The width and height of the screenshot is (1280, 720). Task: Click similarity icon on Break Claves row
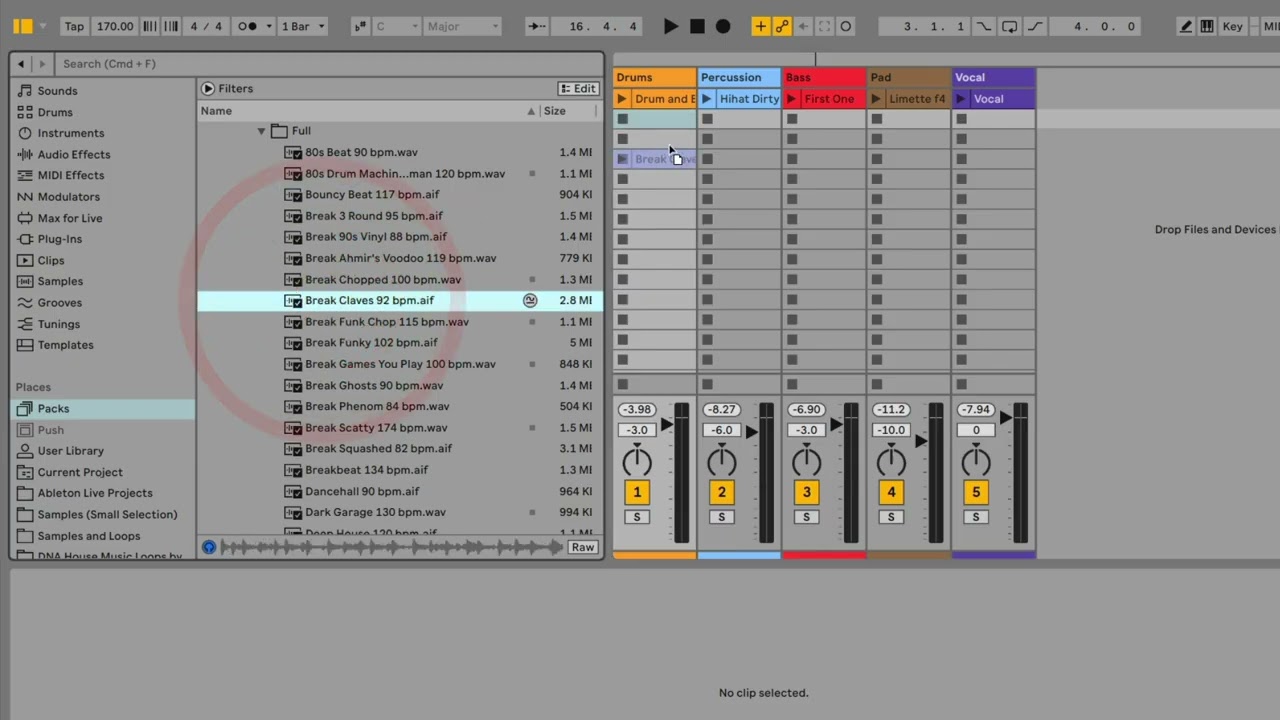click(530, 300)
